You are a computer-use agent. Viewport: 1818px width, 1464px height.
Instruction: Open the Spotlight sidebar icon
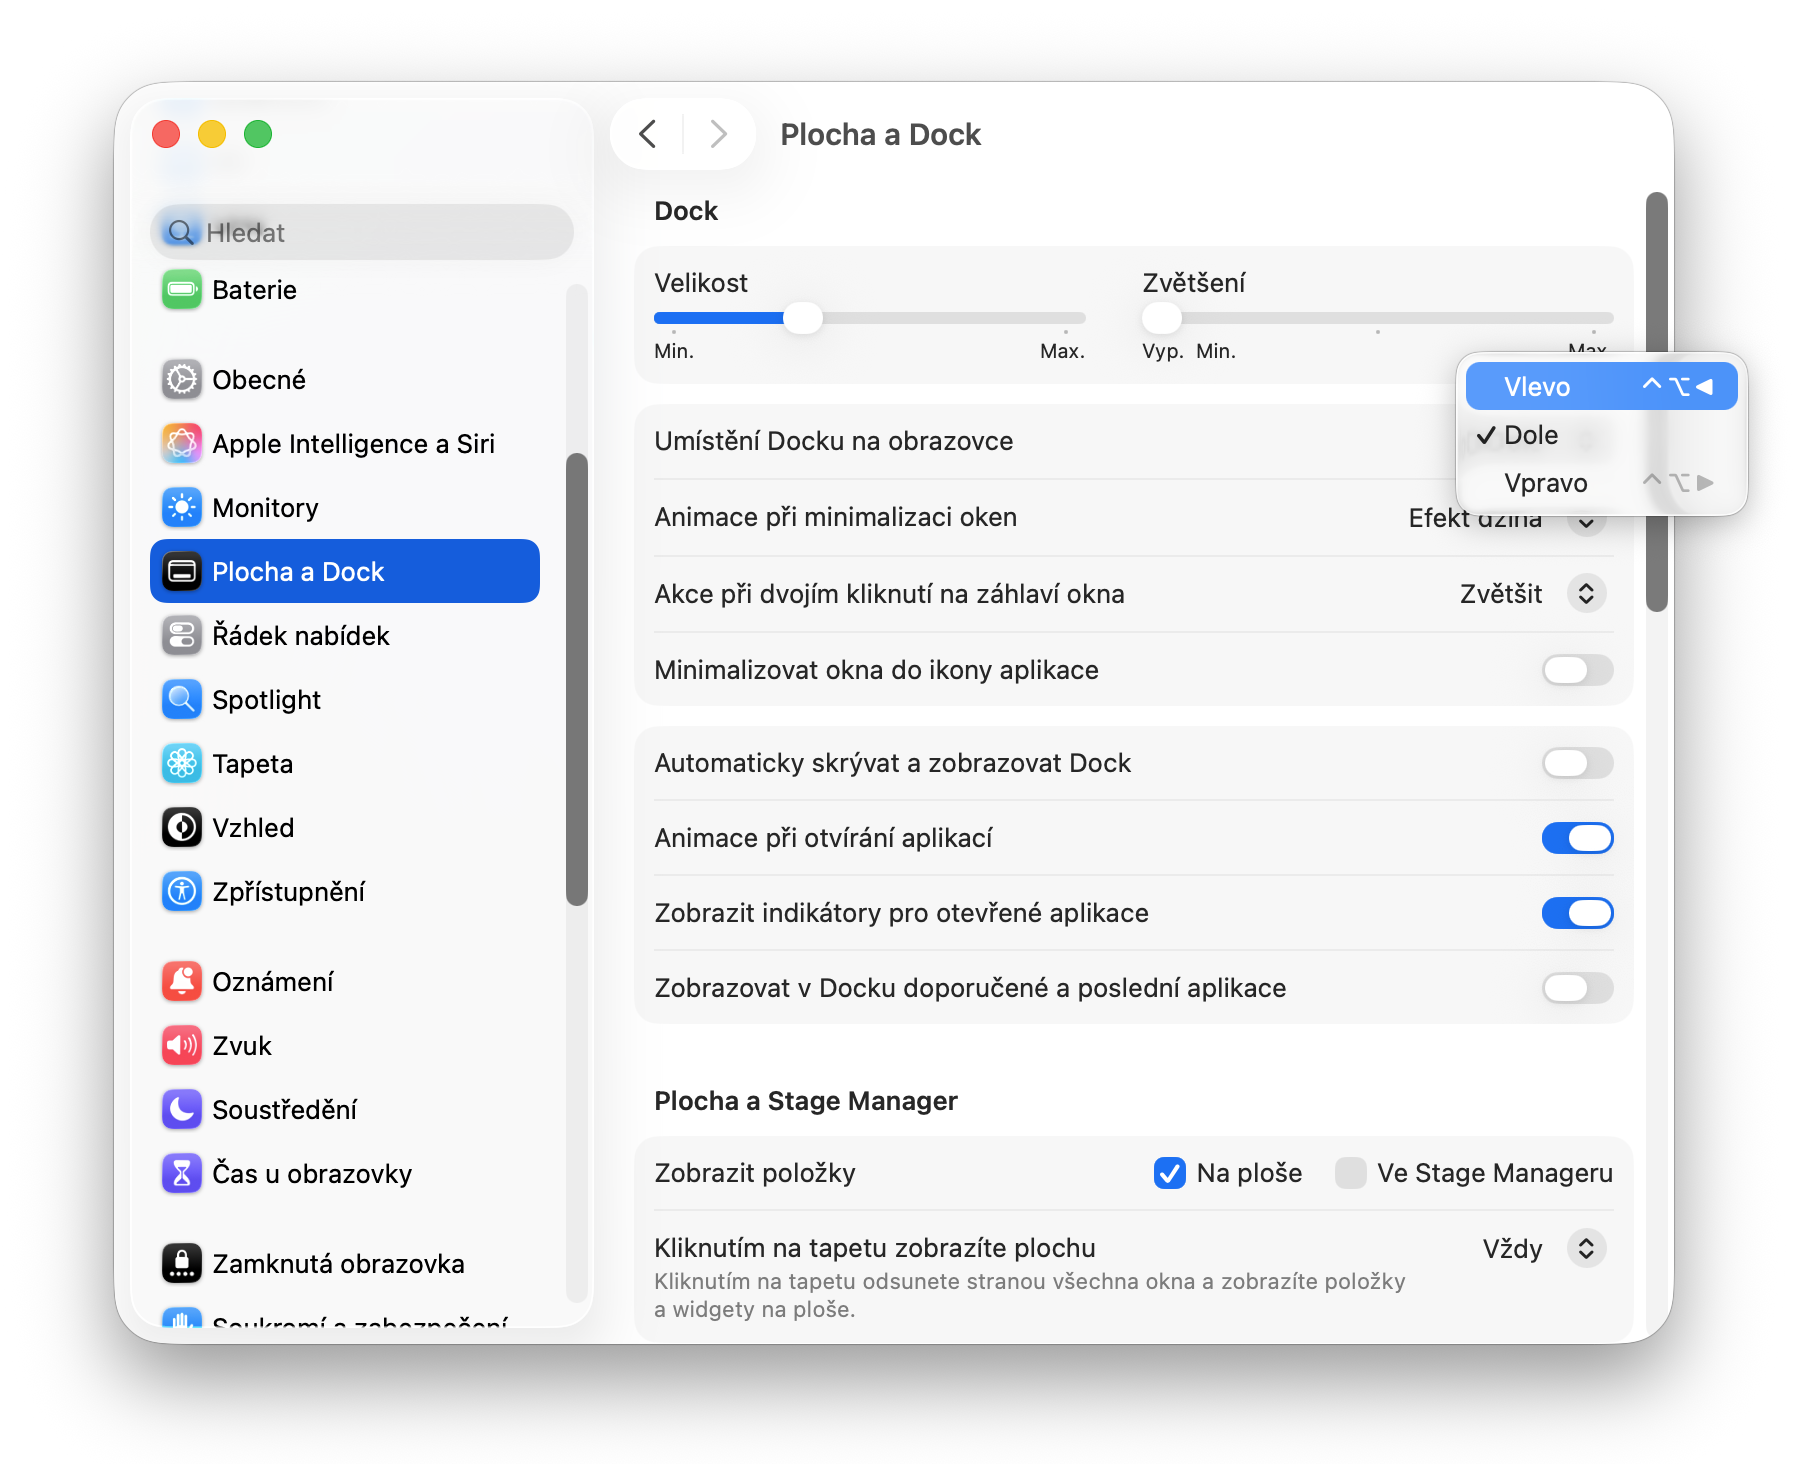pos(182,700)
